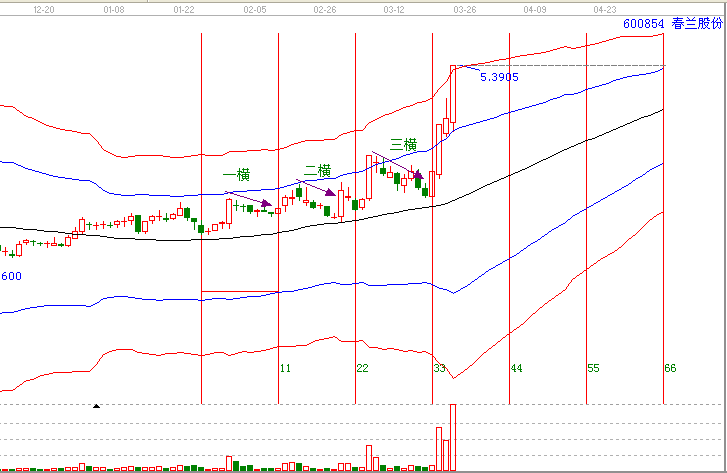
Task: Click the small black triangle marker above volume panel
Action: [x=97, y=406]
